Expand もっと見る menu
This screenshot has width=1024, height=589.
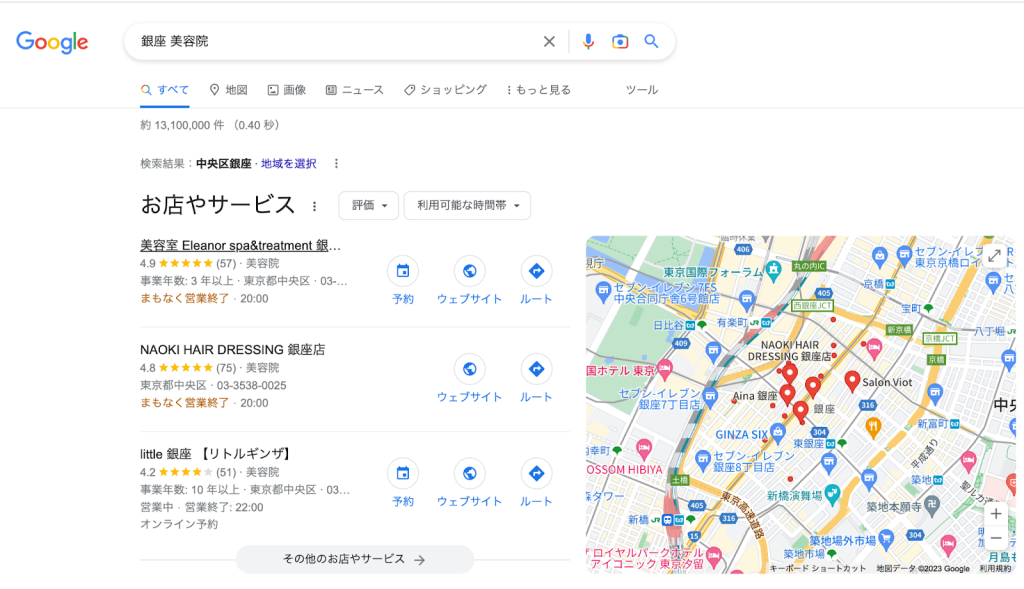pyautogui.click(x=539, y=90)
